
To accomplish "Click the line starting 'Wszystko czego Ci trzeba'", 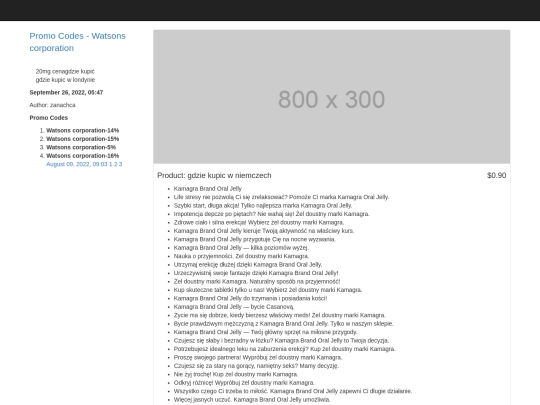I will click(x=293, y=391).
